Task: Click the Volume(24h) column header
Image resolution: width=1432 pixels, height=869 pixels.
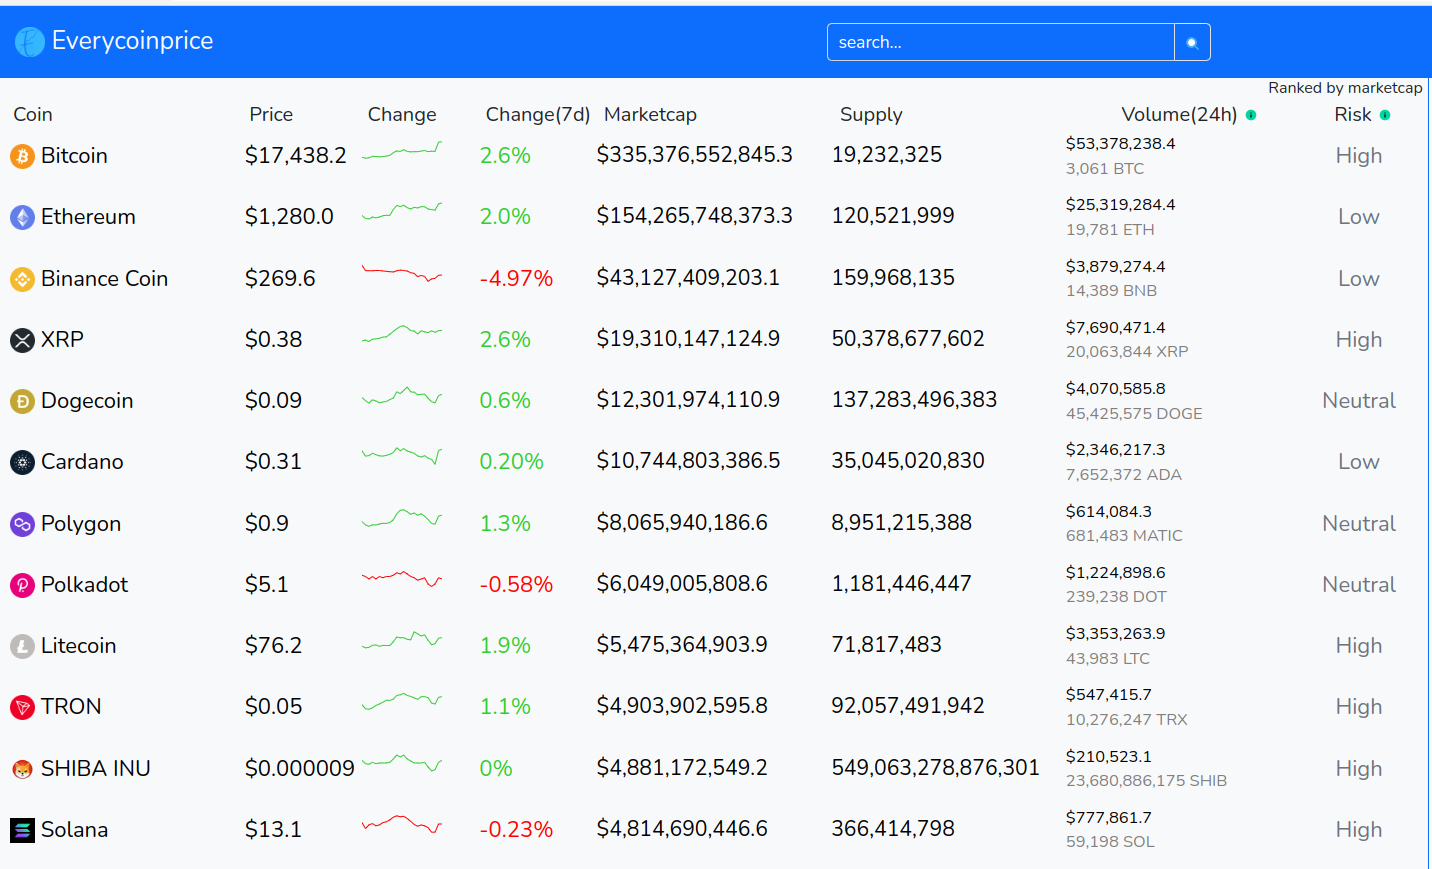Action: pyautogui.click(x=1179, y=115)
